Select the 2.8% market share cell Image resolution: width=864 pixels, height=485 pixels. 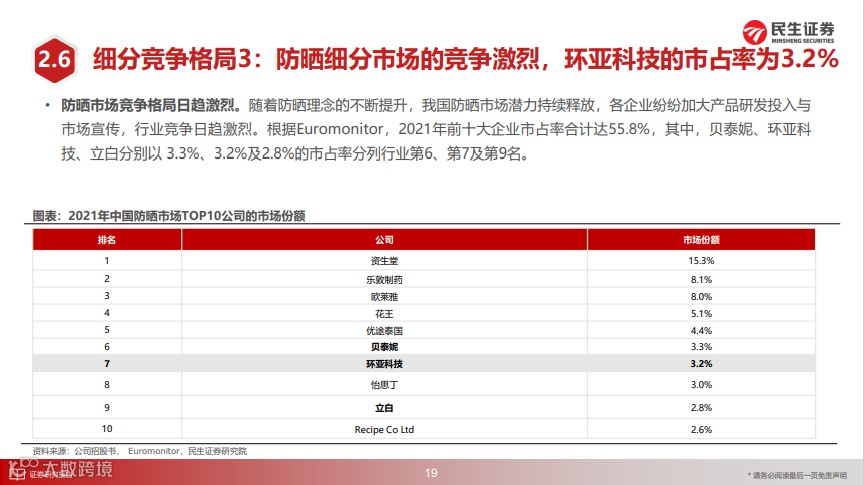click(701, 408)
